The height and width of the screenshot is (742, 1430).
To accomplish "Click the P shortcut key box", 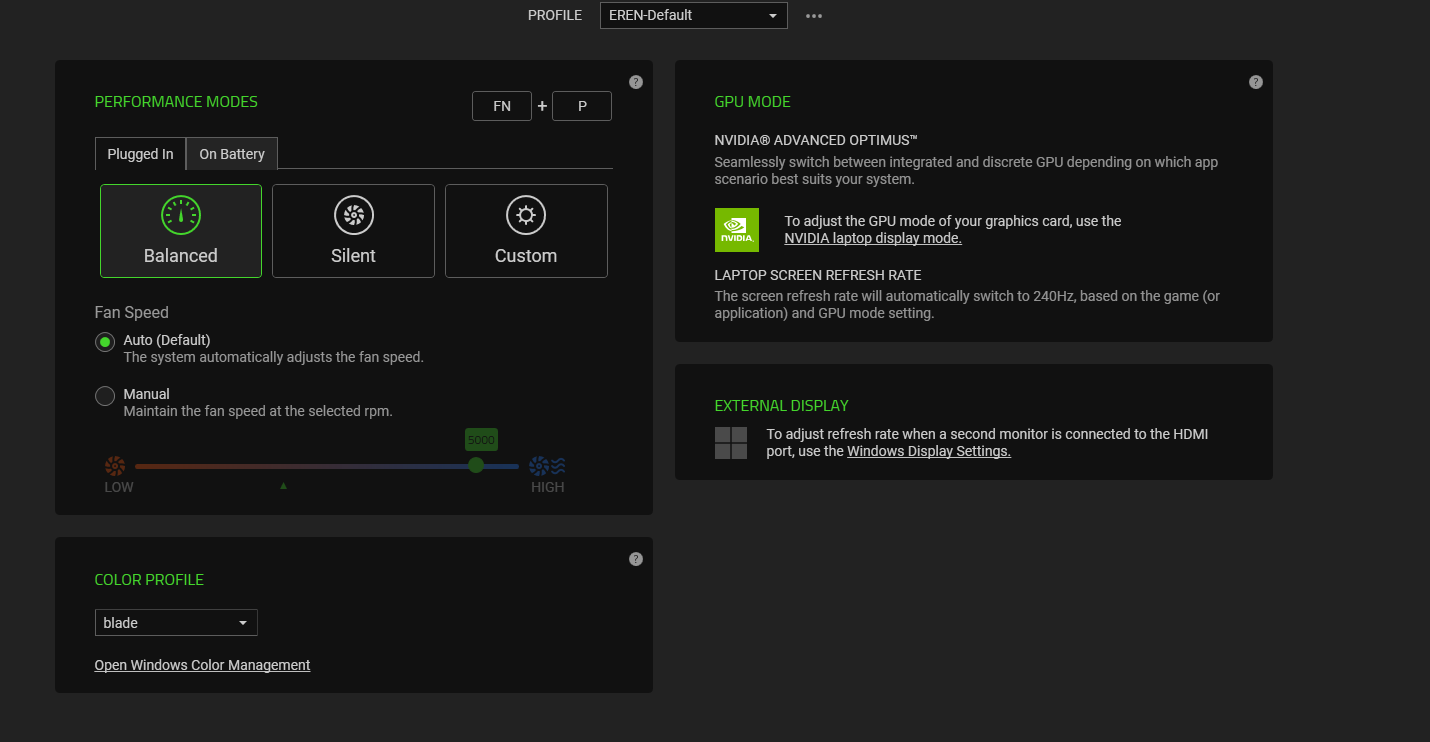I will (x=582, y=106).
